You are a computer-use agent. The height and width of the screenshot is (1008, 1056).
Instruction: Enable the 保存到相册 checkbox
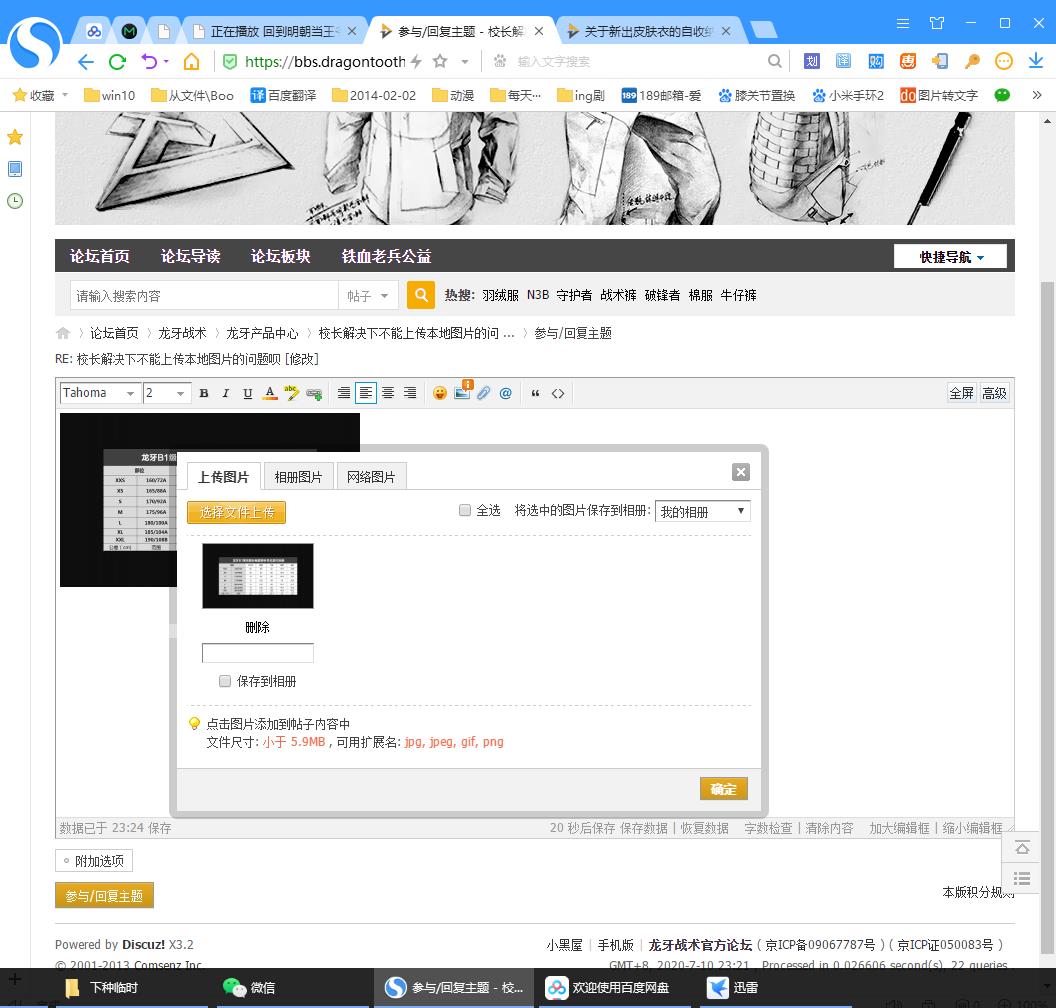pyautogui.click(x=225, y=681)
